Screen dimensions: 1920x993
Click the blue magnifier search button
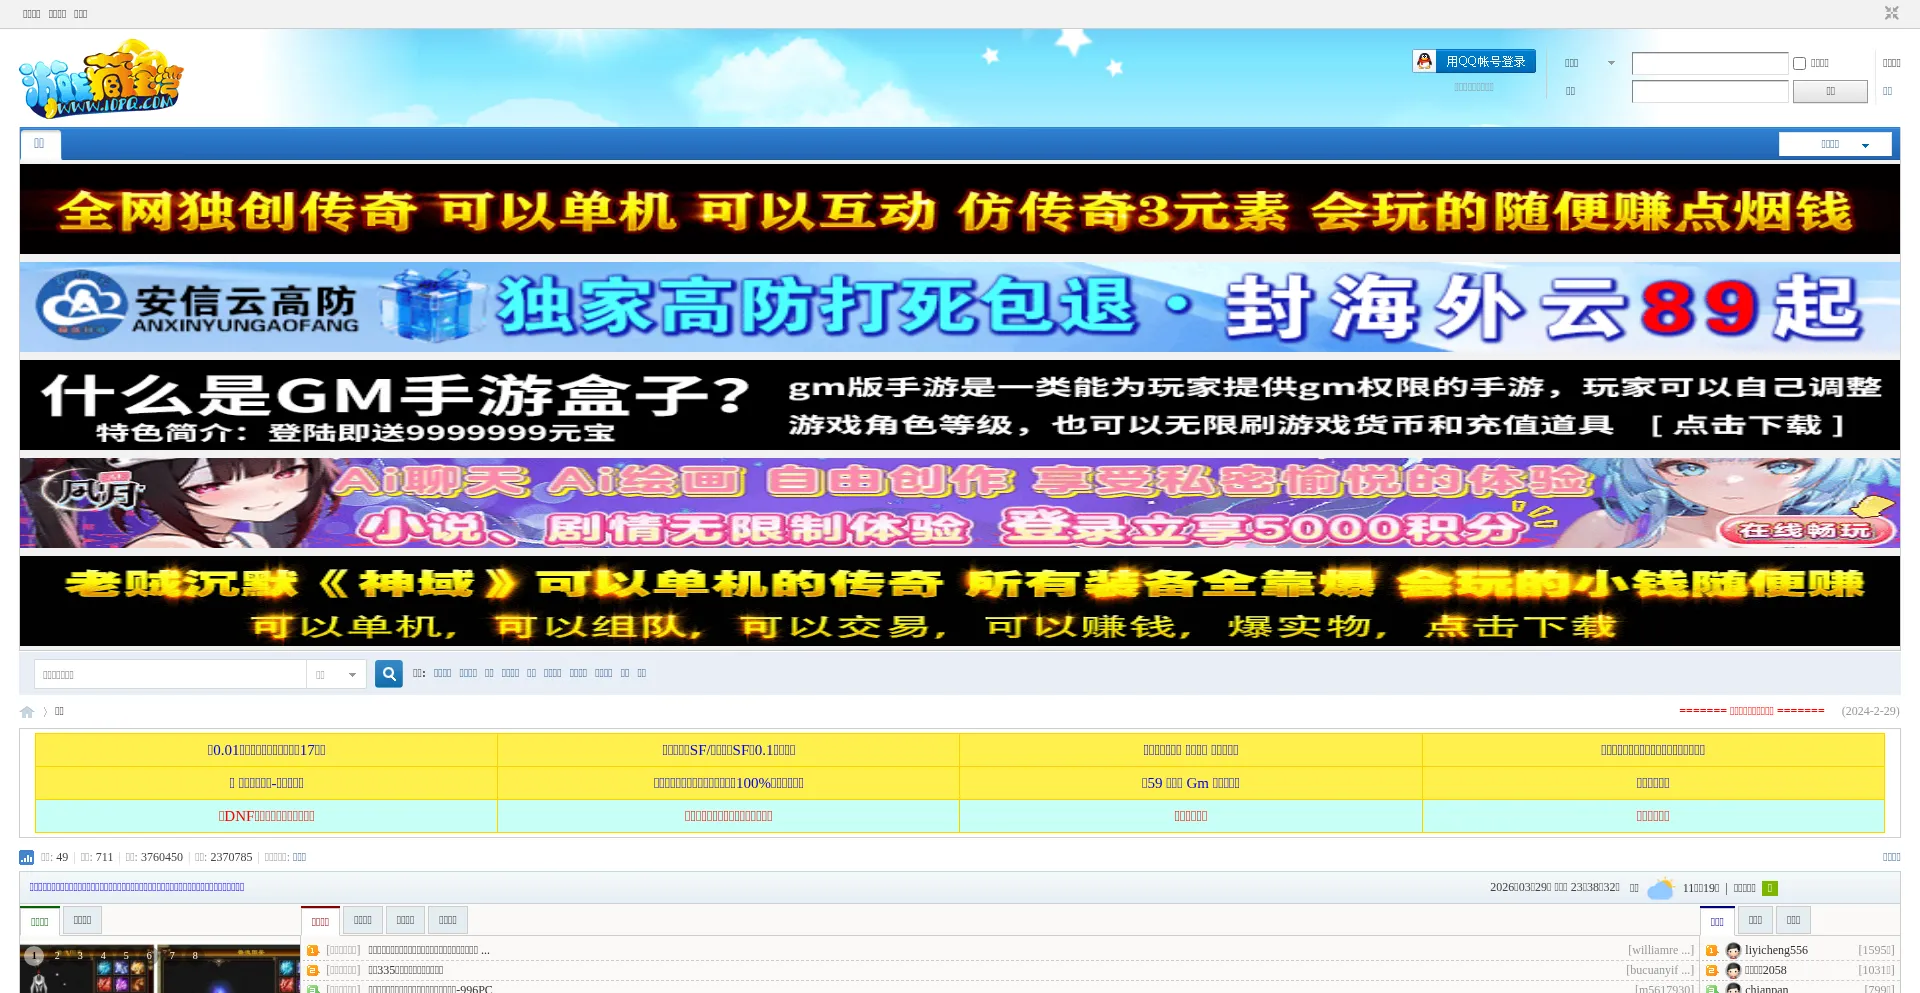click(x=389, y=674)
